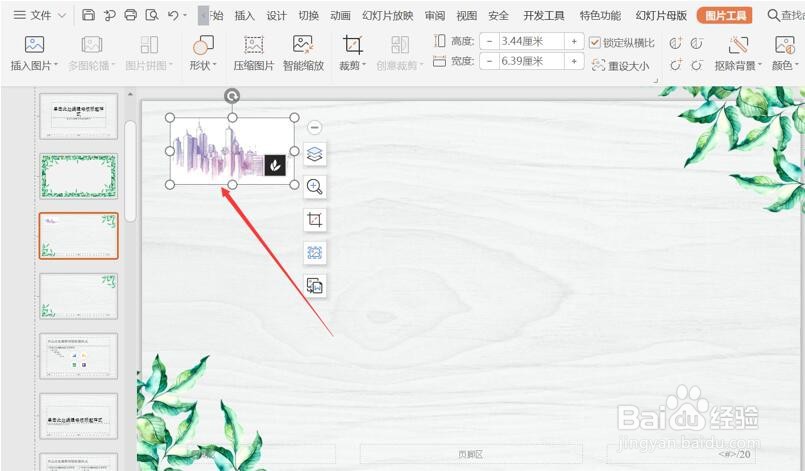Click the 插入图片 icon
The width and height of the screenshot is (805, 471).
[x=34, y=45]
